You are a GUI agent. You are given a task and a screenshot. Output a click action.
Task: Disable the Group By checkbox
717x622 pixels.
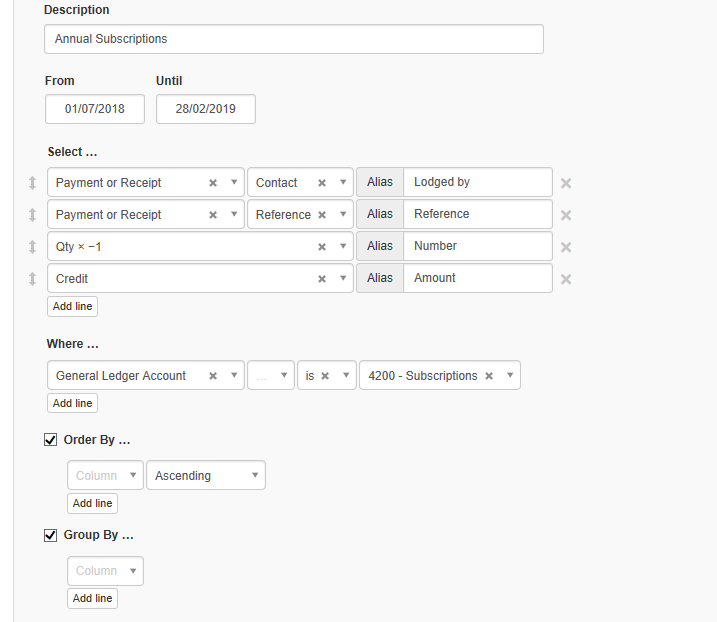point(51,535)
